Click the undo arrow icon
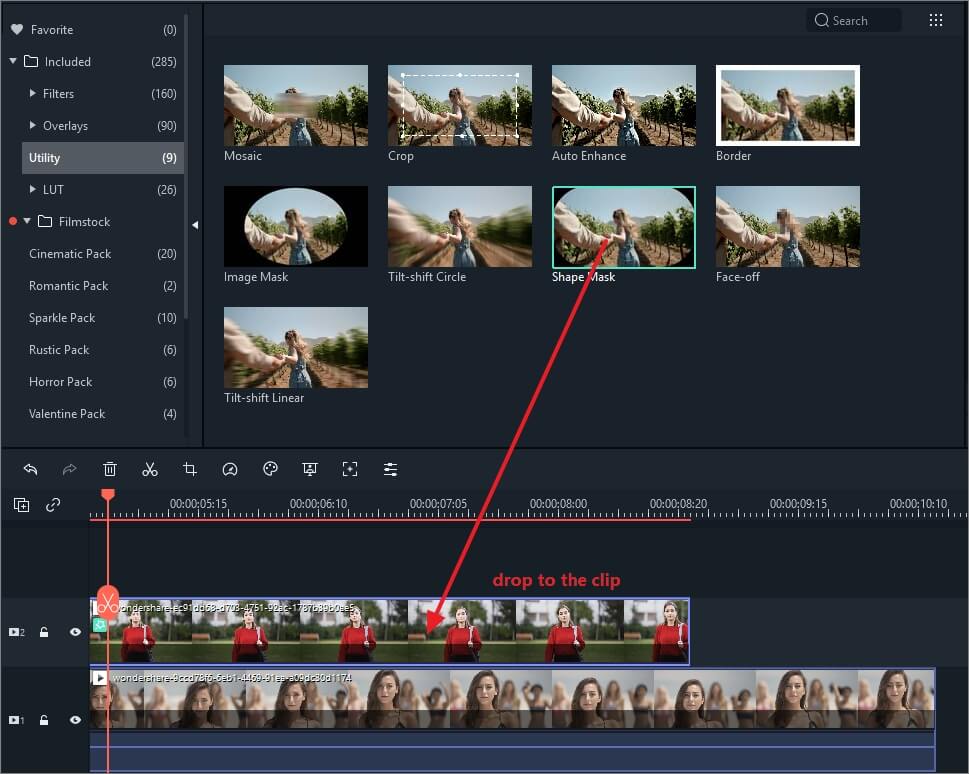Viewport: 969px width, 774px height. [30, 469]
